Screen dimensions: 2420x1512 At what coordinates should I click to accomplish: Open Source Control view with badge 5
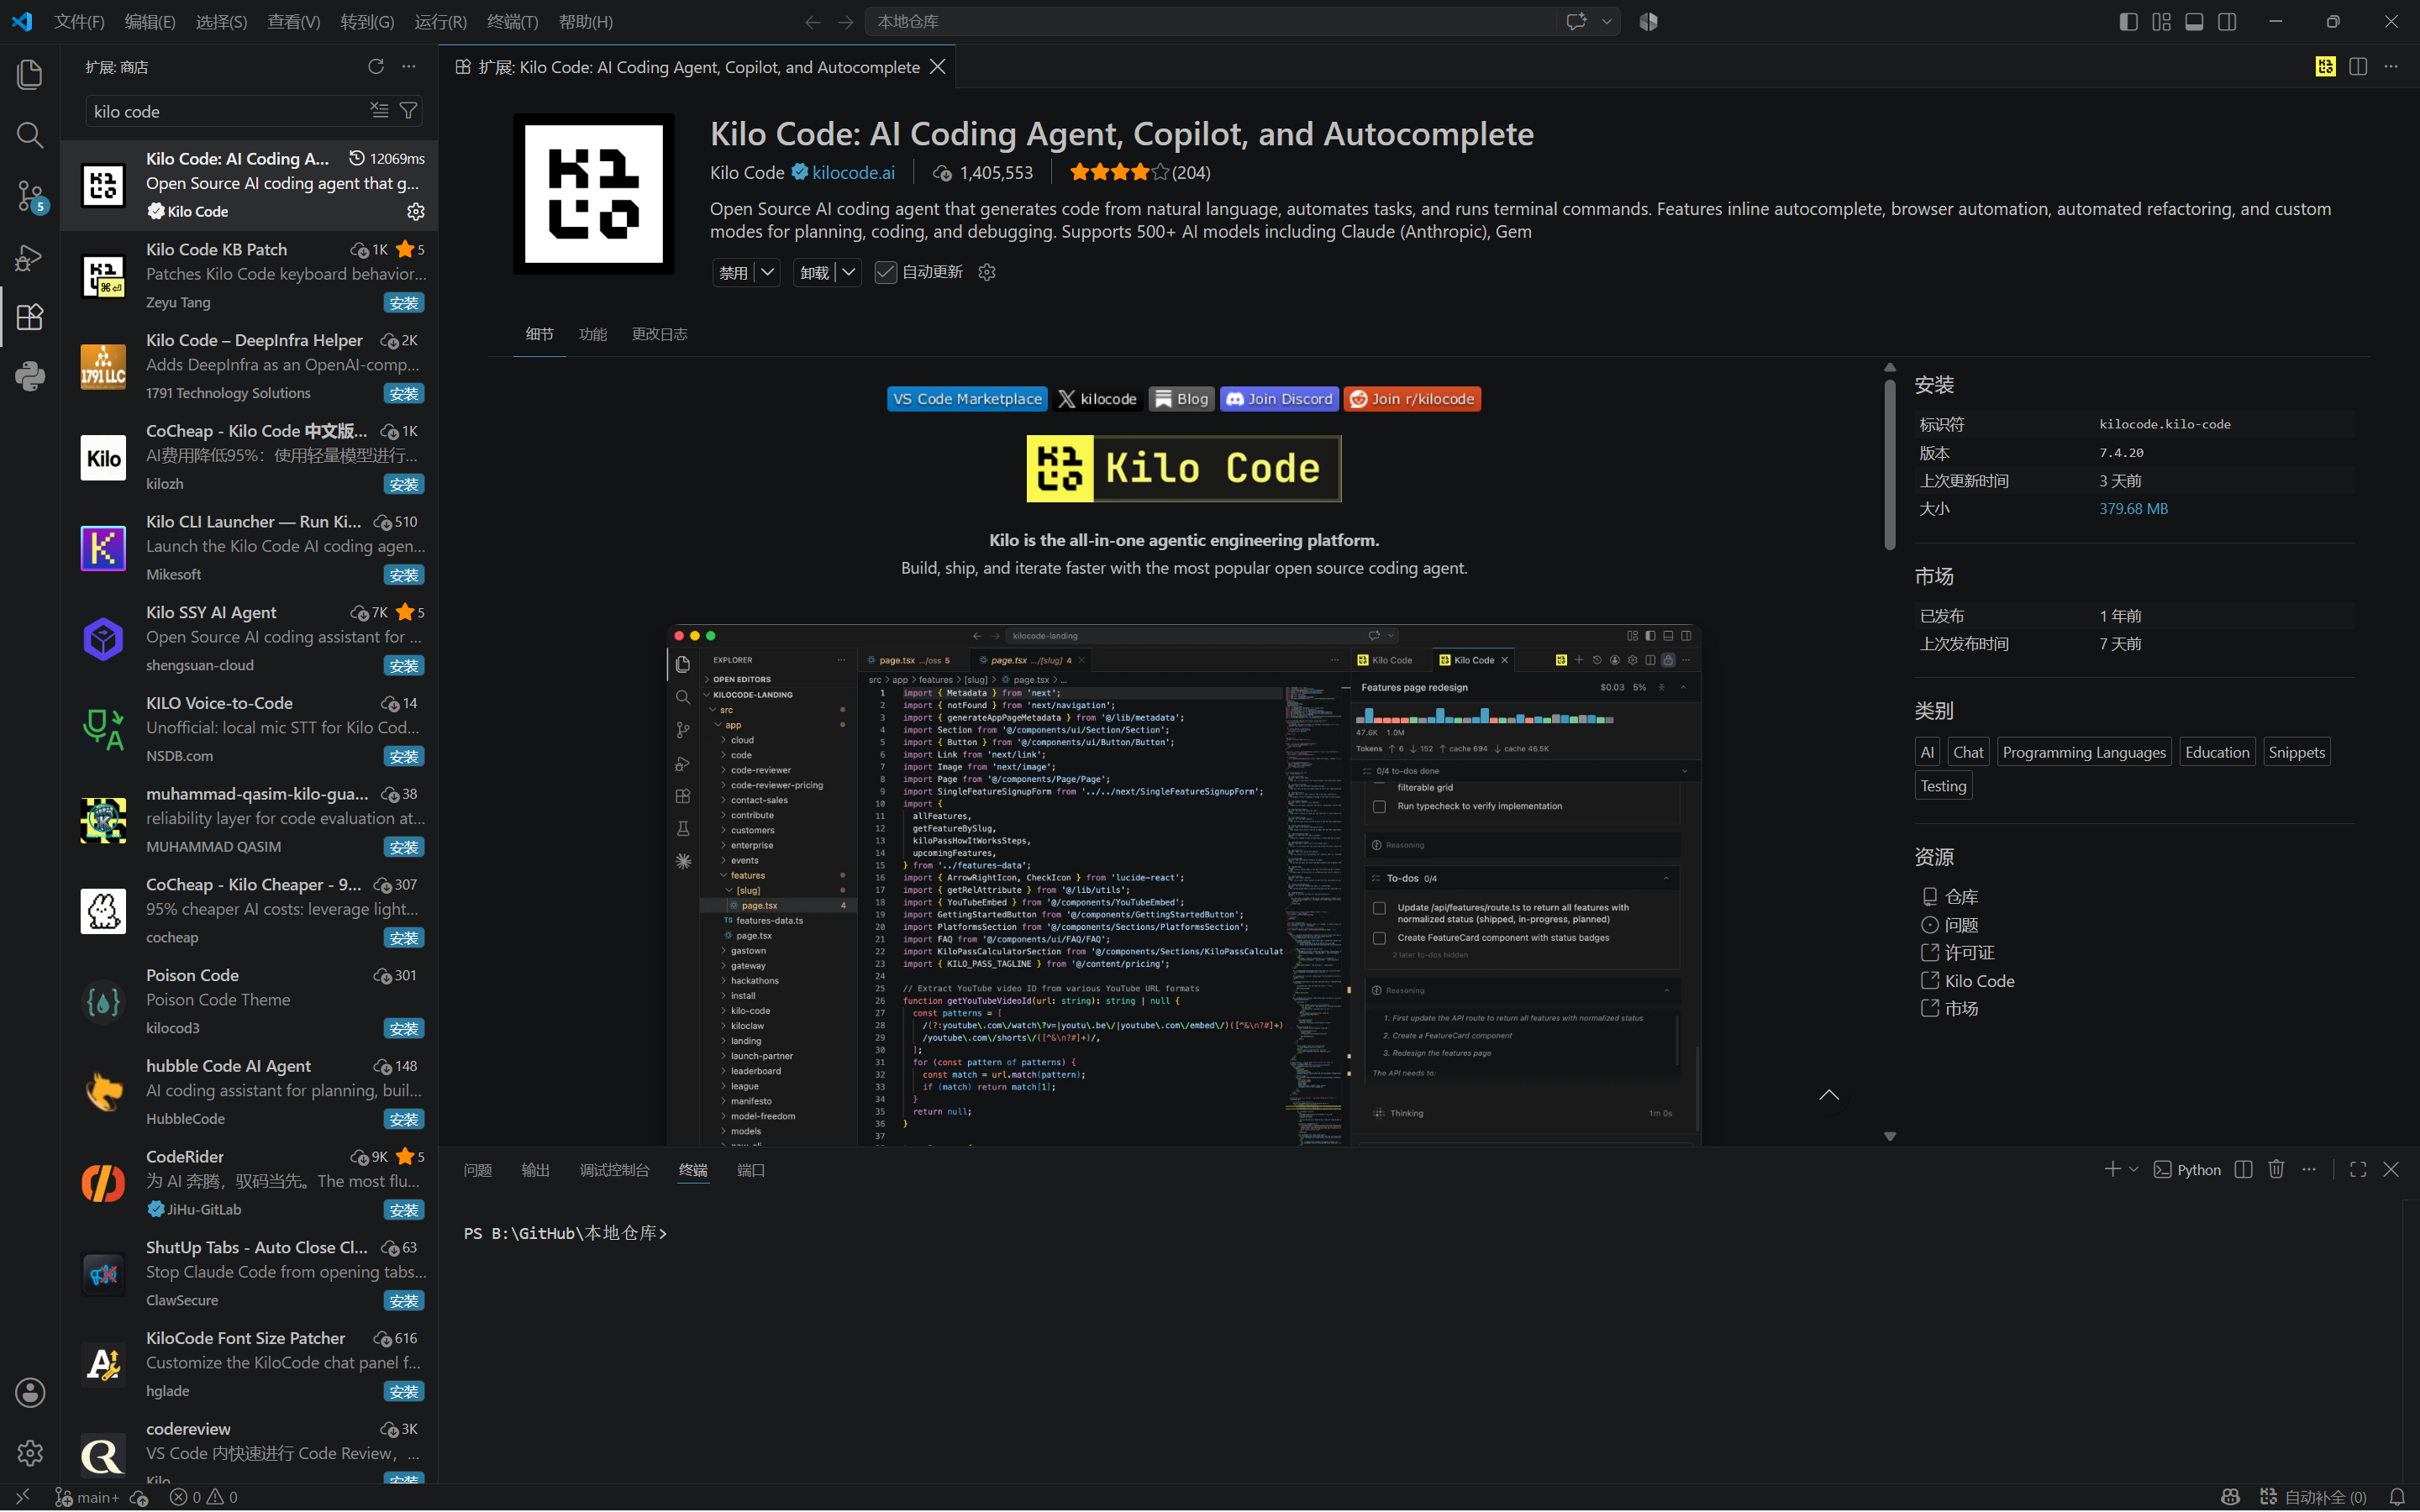click(30, 196)
